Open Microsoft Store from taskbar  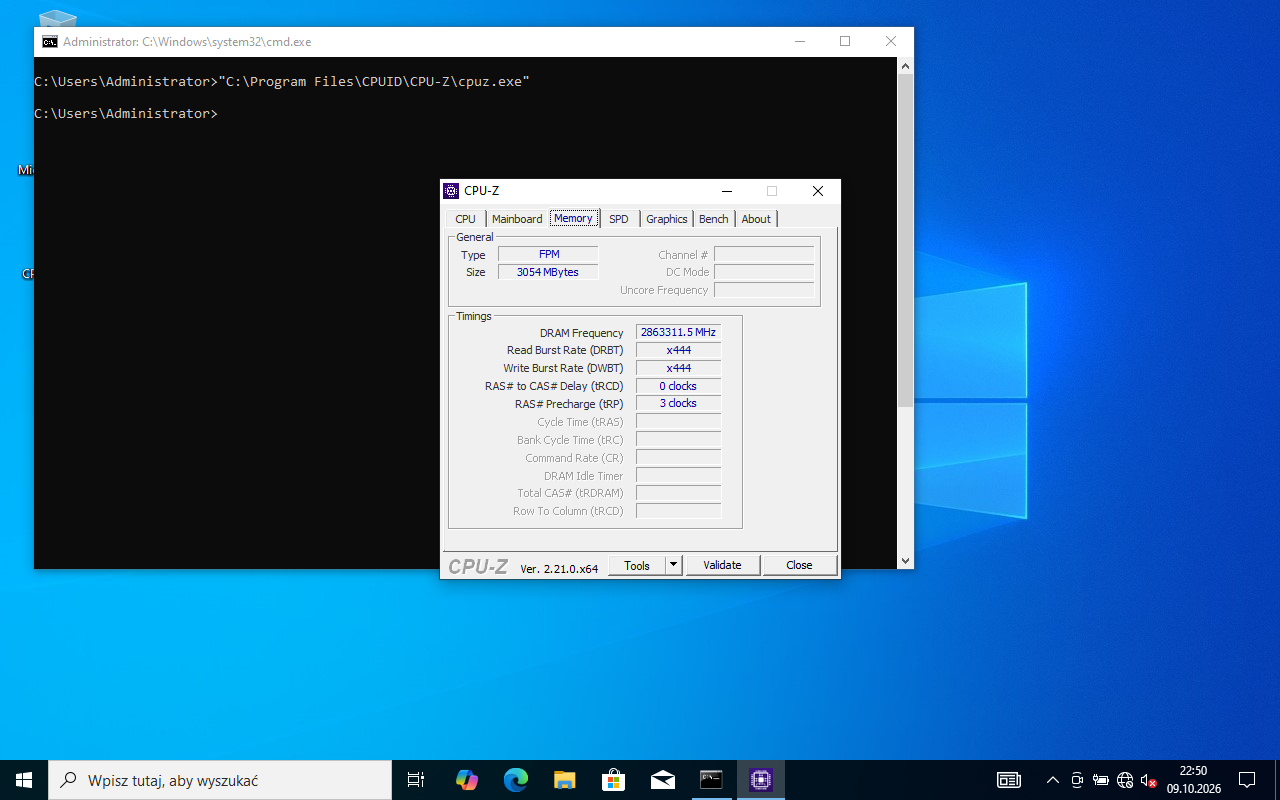point(613,780)
